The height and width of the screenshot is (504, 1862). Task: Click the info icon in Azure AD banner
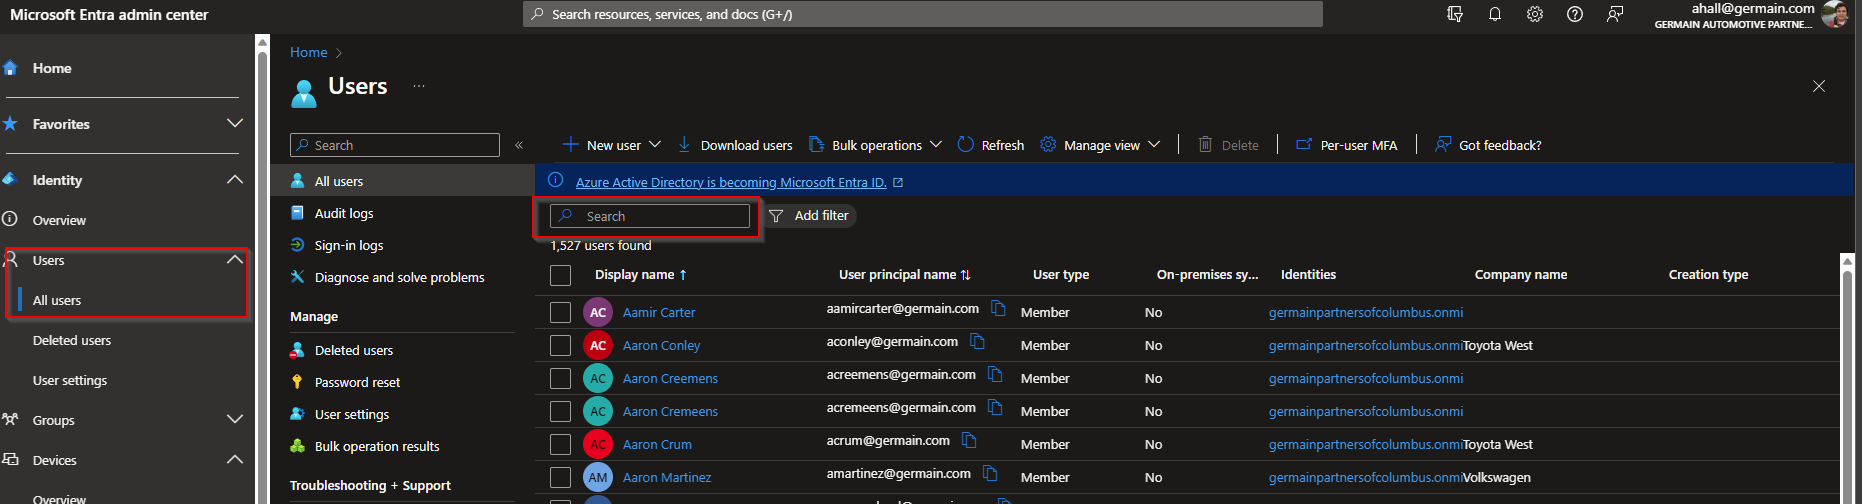[555, 180]
